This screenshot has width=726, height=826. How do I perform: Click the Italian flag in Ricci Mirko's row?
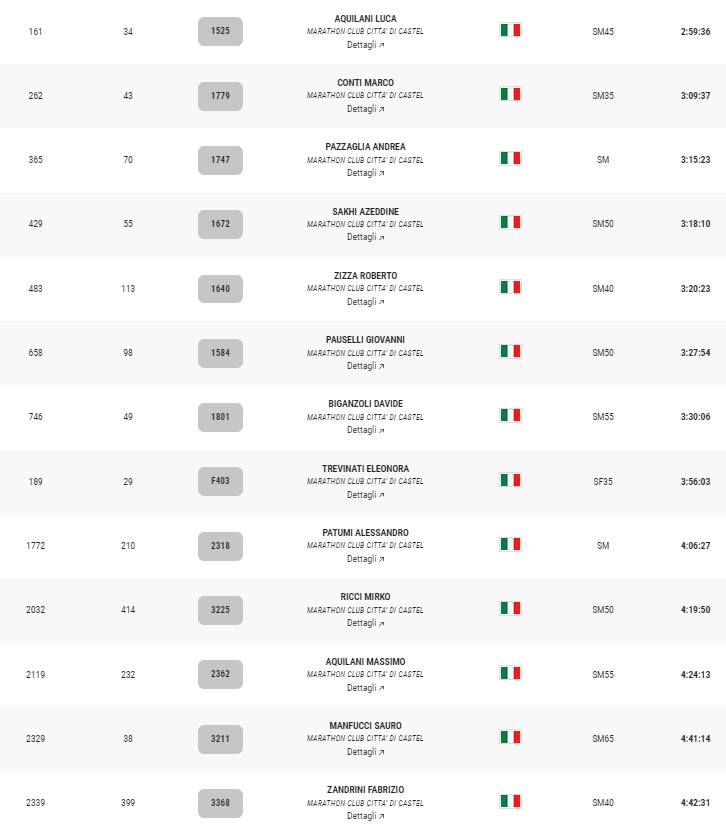coord(510,608)
